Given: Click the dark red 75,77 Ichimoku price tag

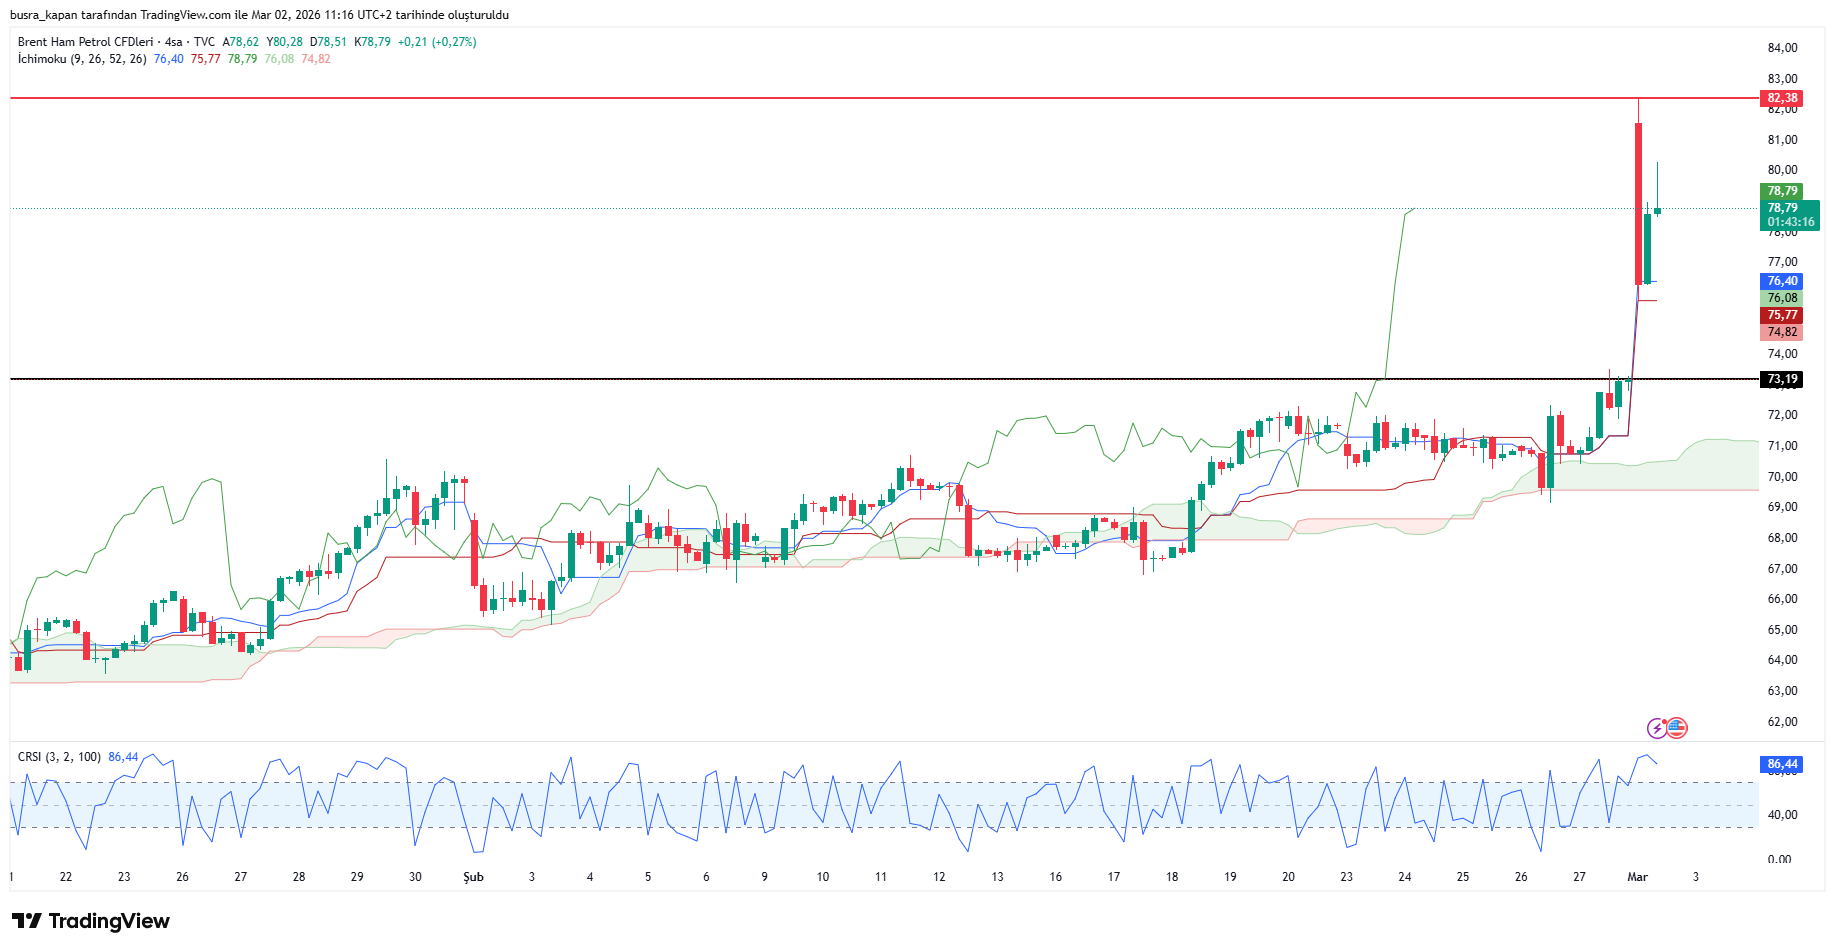Looking at the screenshot, I should 1781,315.
